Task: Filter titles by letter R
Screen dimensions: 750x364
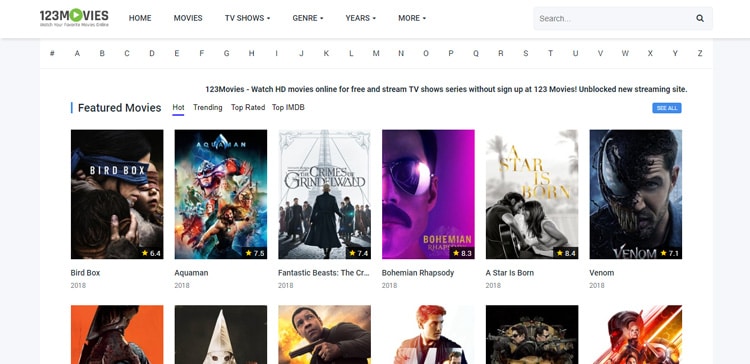Action: (x=500, y=53)
